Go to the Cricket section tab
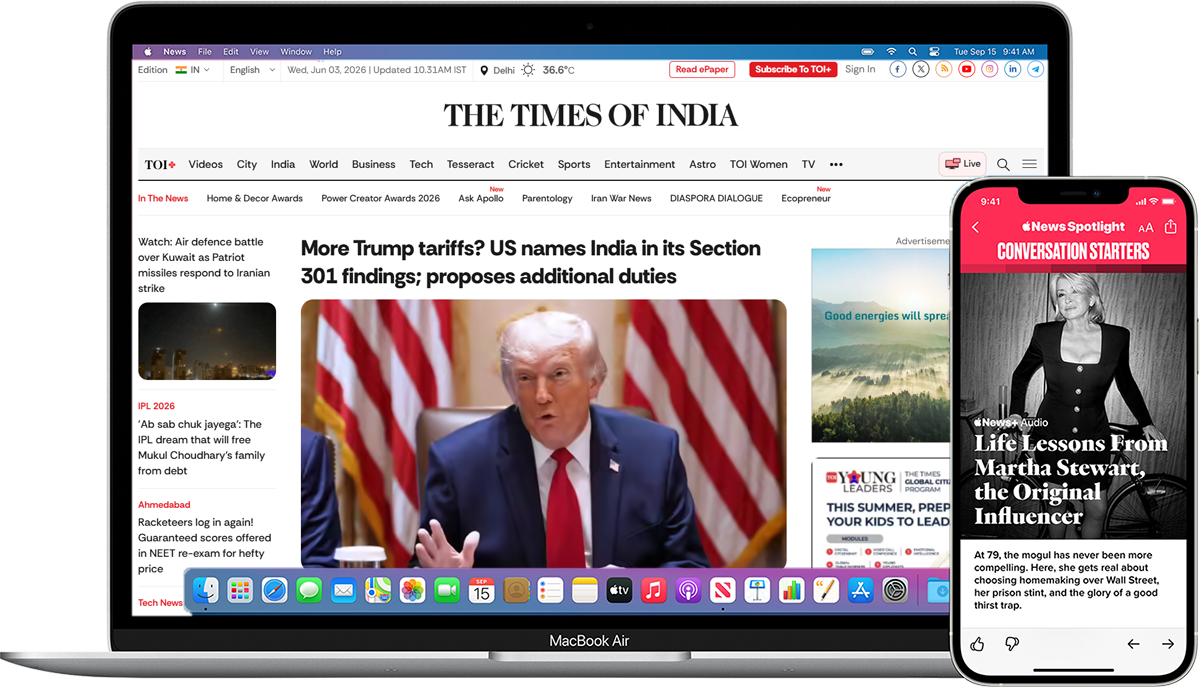 (526, 164)
